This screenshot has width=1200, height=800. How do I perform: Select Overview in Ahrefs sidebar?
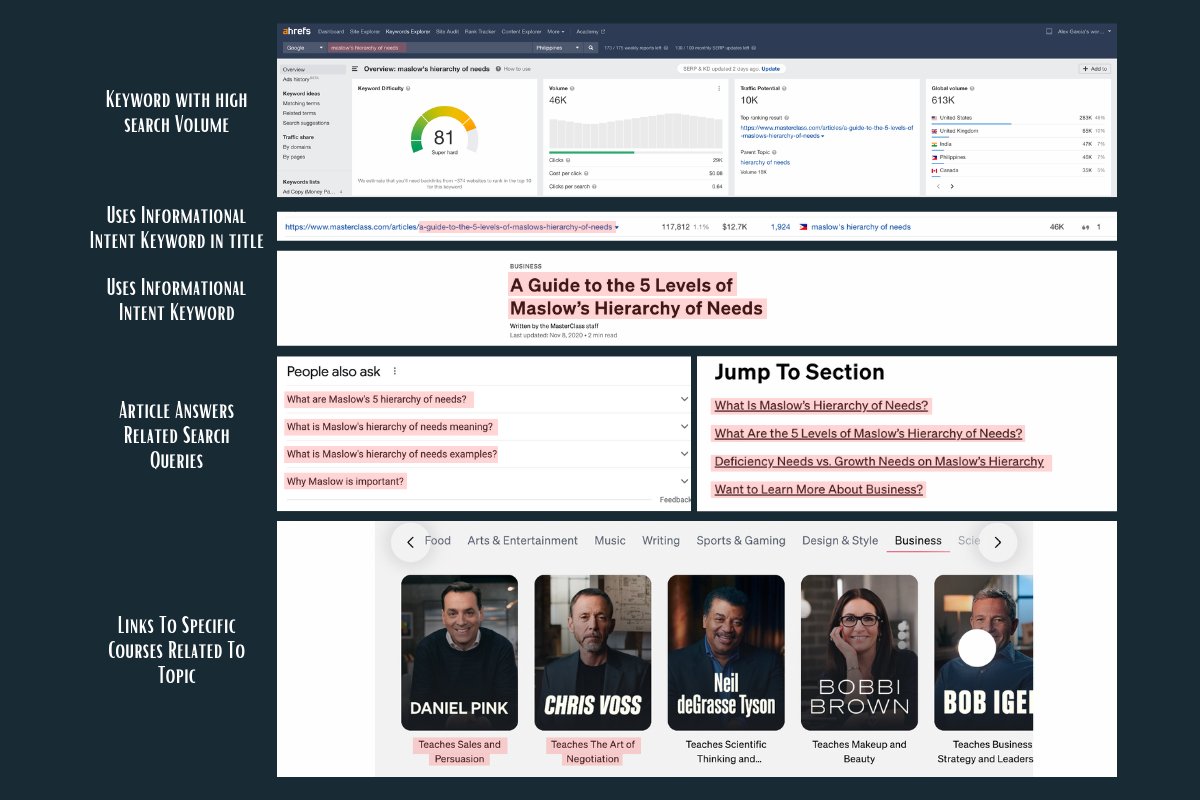[x=313, y=69]
